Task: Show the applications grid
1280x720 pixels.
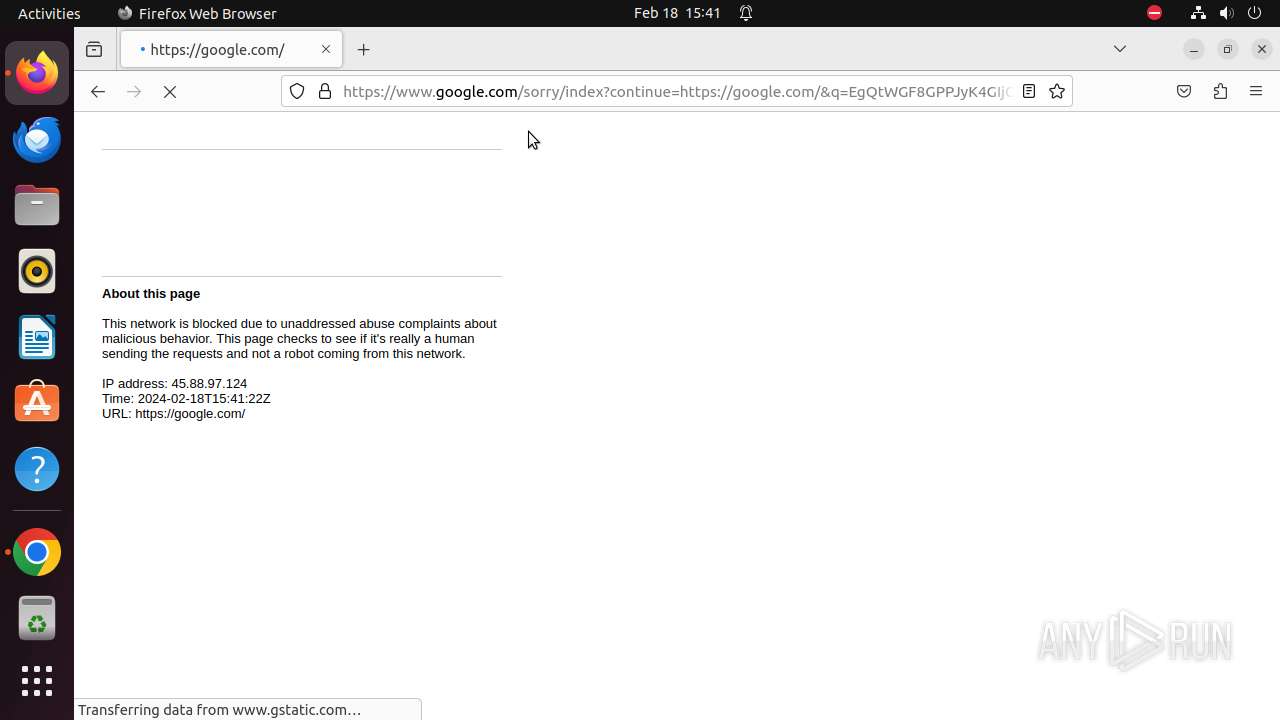Action: pos(37,681)
